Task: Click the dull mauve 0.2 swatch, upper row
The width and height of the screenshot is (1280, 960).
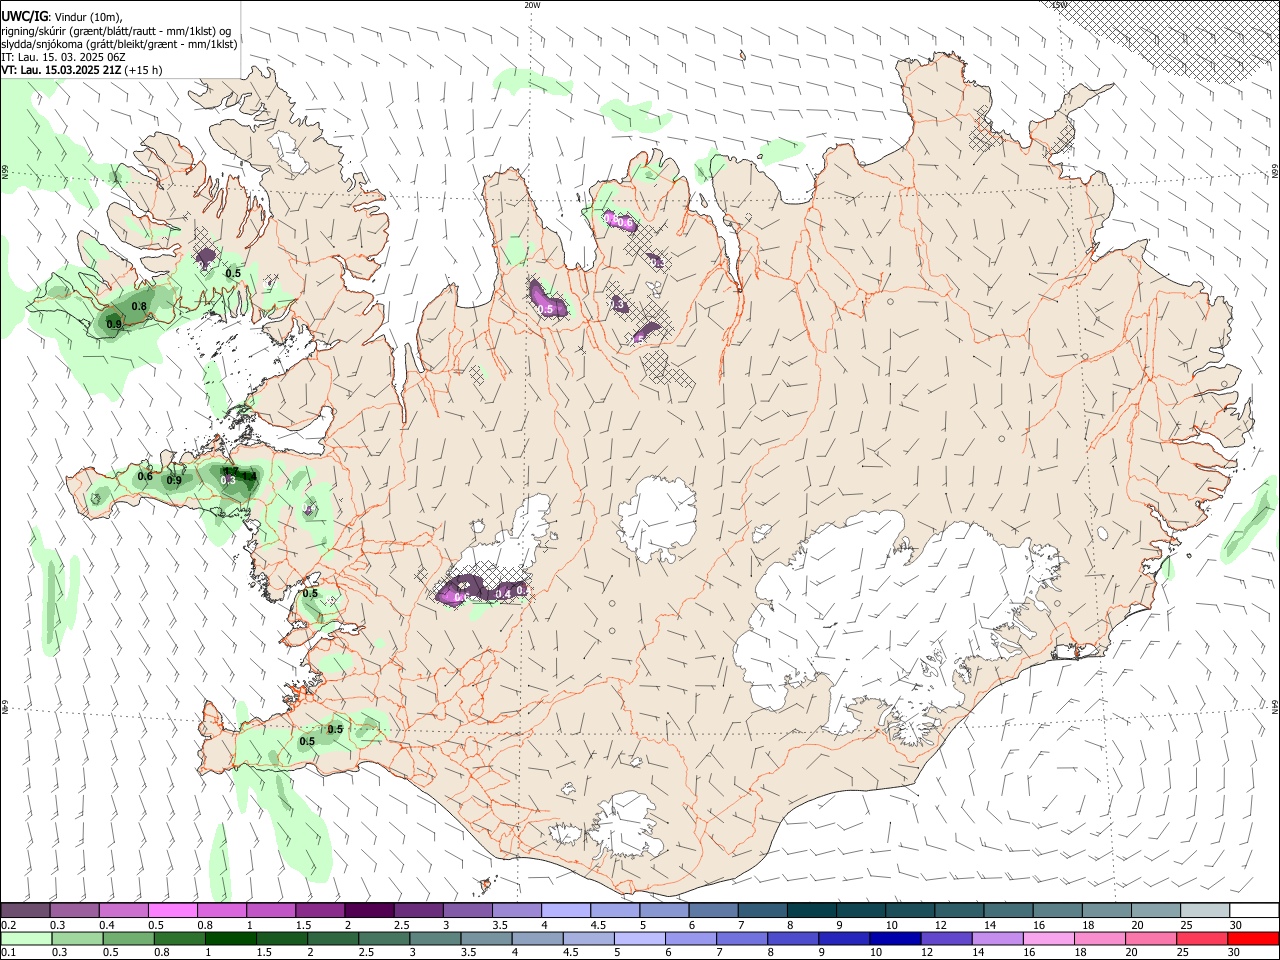Action: tap(26, 911)
